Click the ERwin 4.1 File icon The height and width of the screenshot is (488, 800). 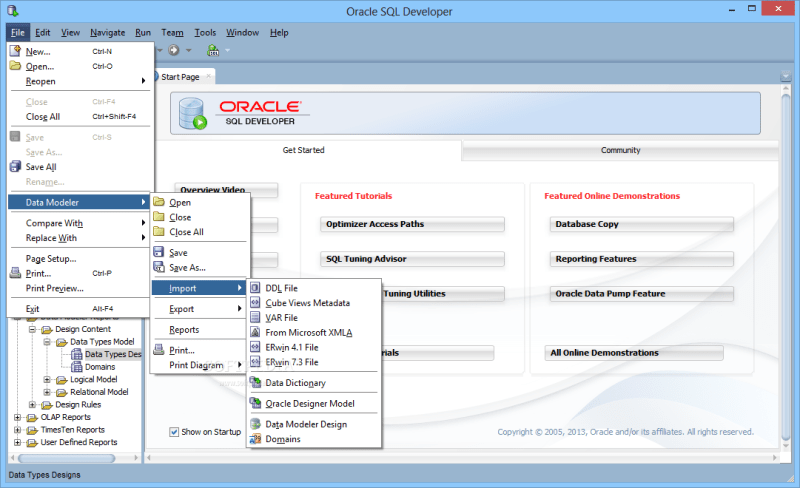tap(255, 347)
